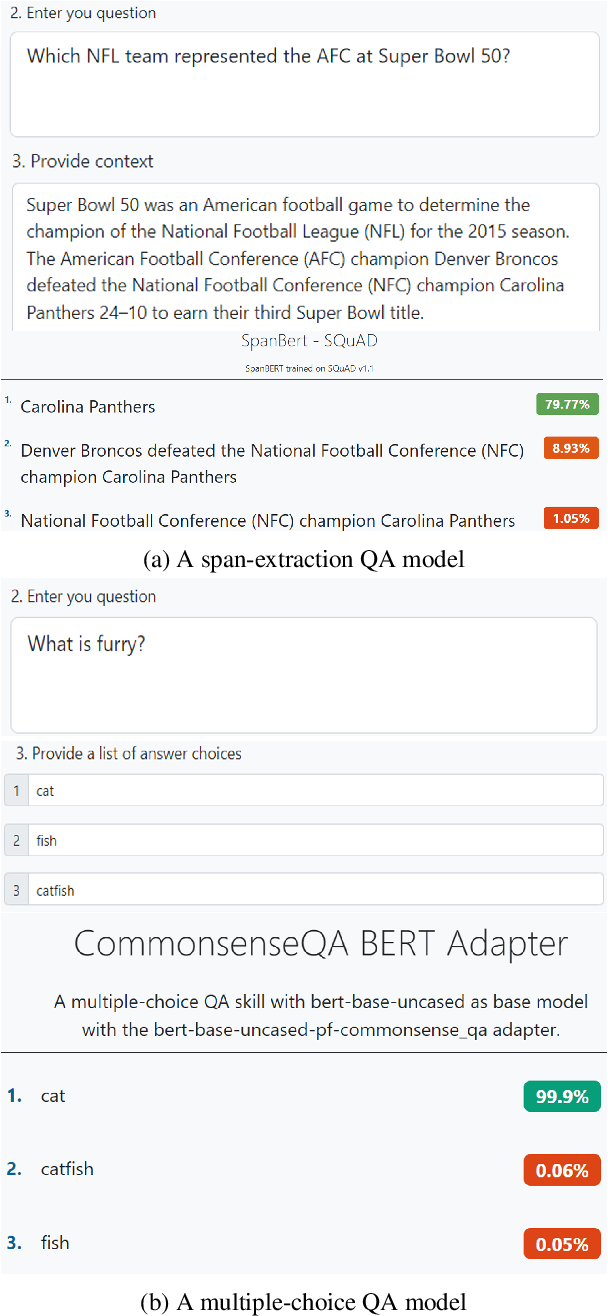
Task: Click the 0.06% confidence badge
Action: click(x=562, y=1169)
